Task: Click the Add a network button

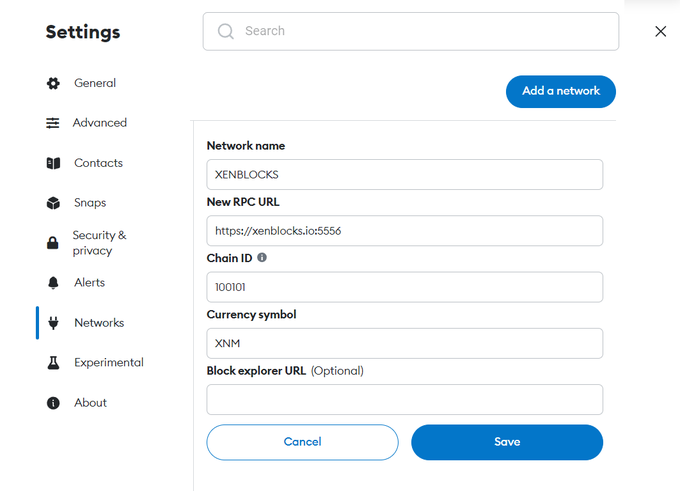Action: 561,92
